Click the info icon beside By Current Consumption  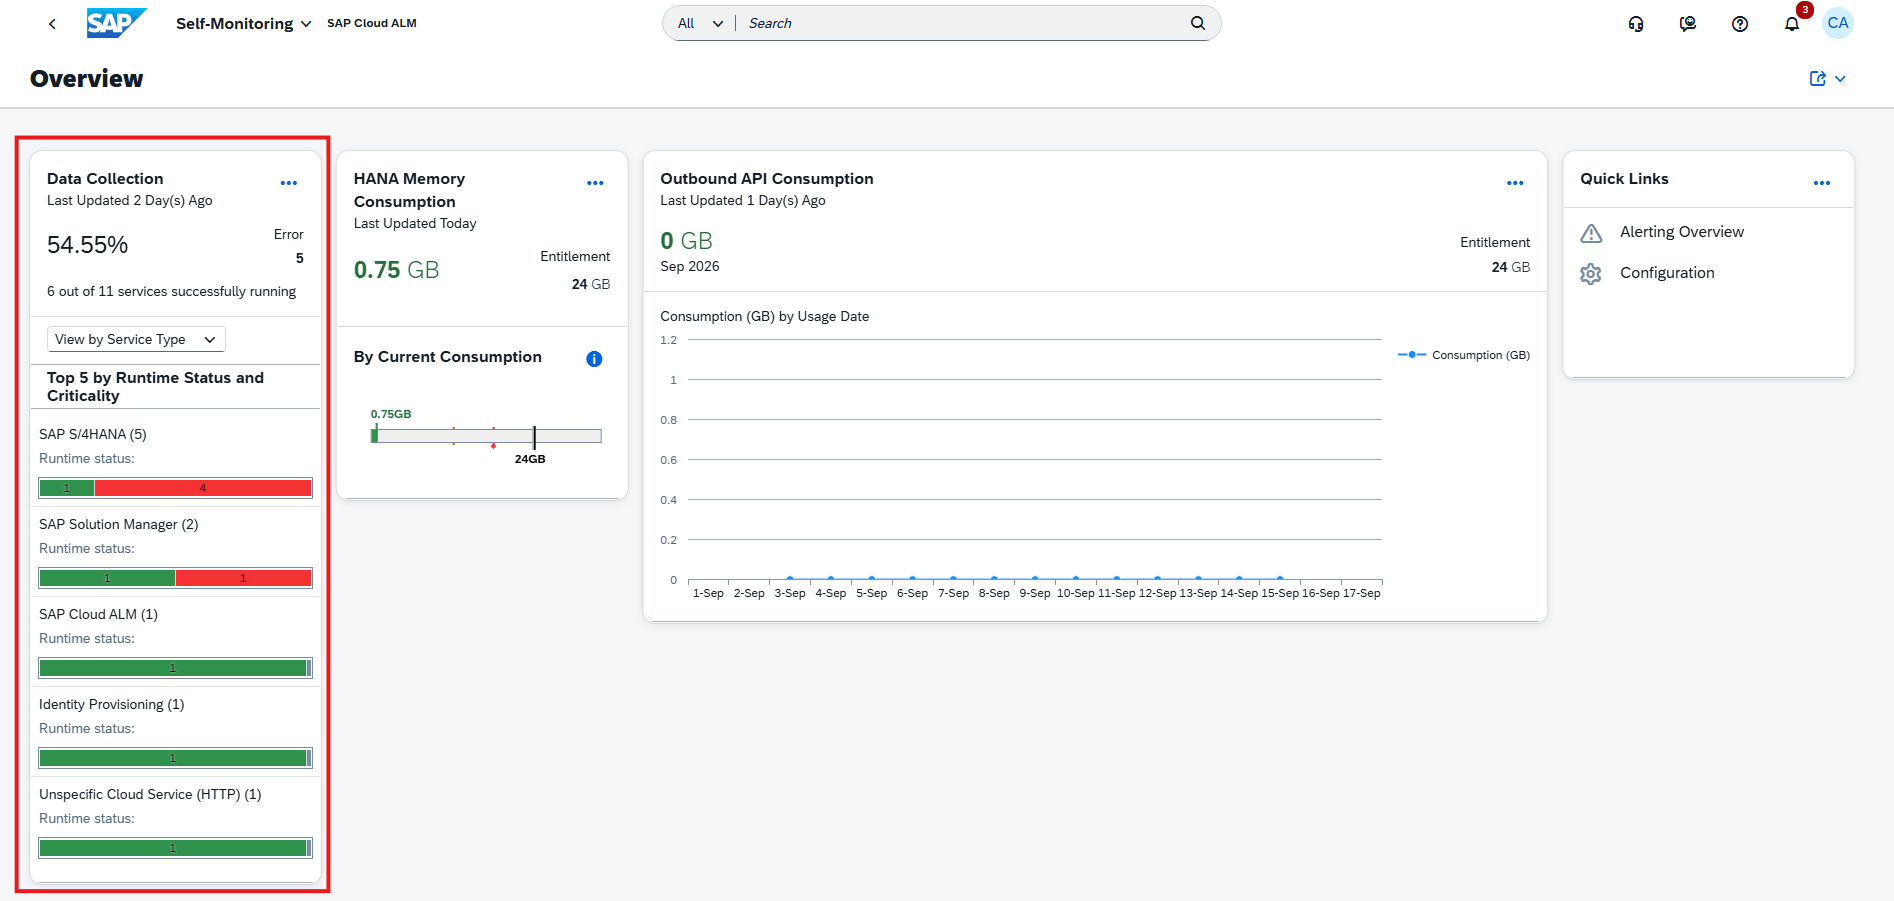[594, 359]
